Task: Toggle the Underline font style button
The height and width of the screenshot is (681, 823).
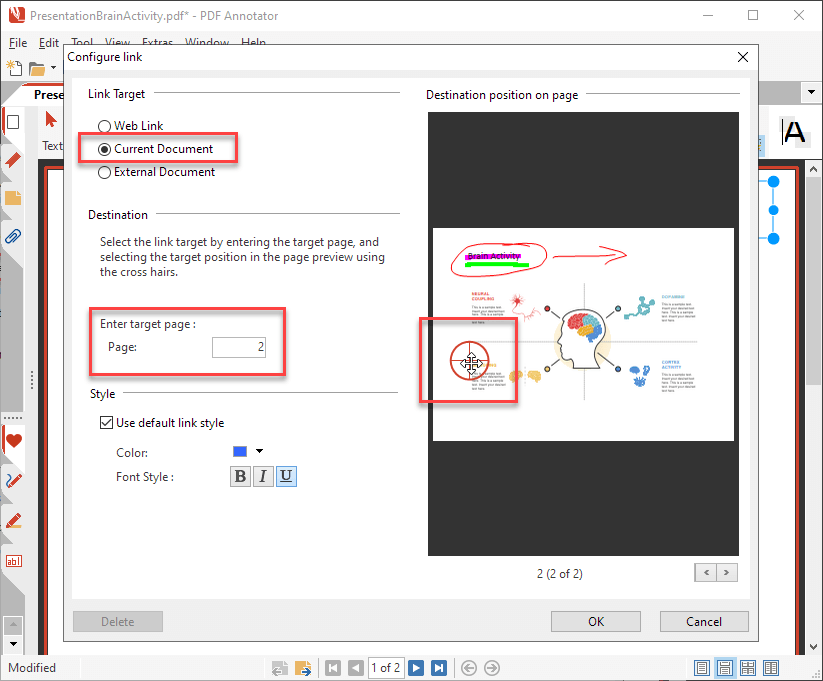Action: click(286, 477)
